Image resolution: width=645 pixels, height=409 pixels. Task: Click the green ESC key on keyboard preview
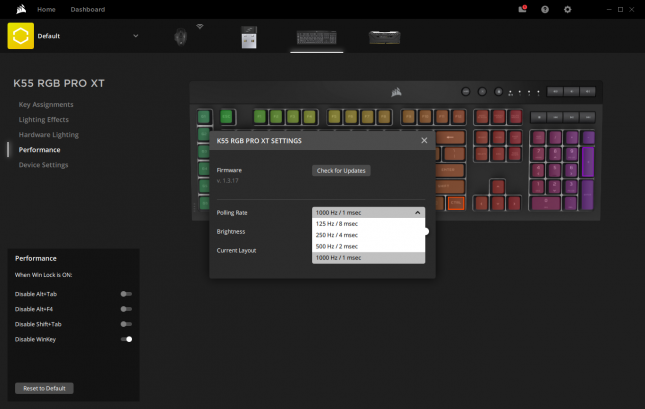click(227, 117)
